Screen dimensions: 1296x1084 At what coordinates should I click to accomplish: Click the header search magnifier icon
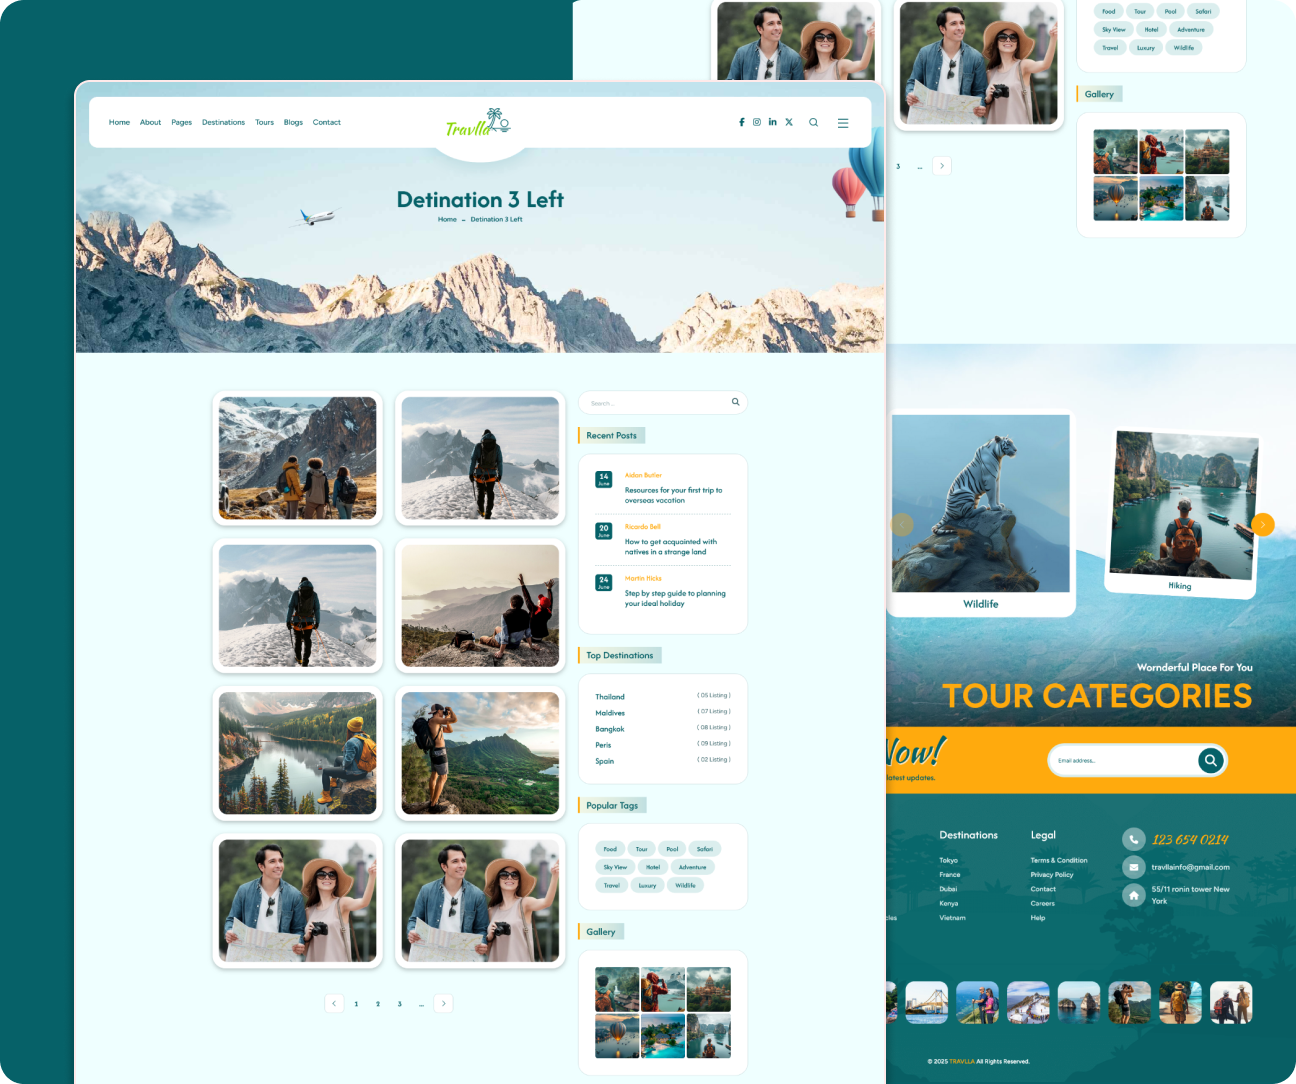(814, 123)
